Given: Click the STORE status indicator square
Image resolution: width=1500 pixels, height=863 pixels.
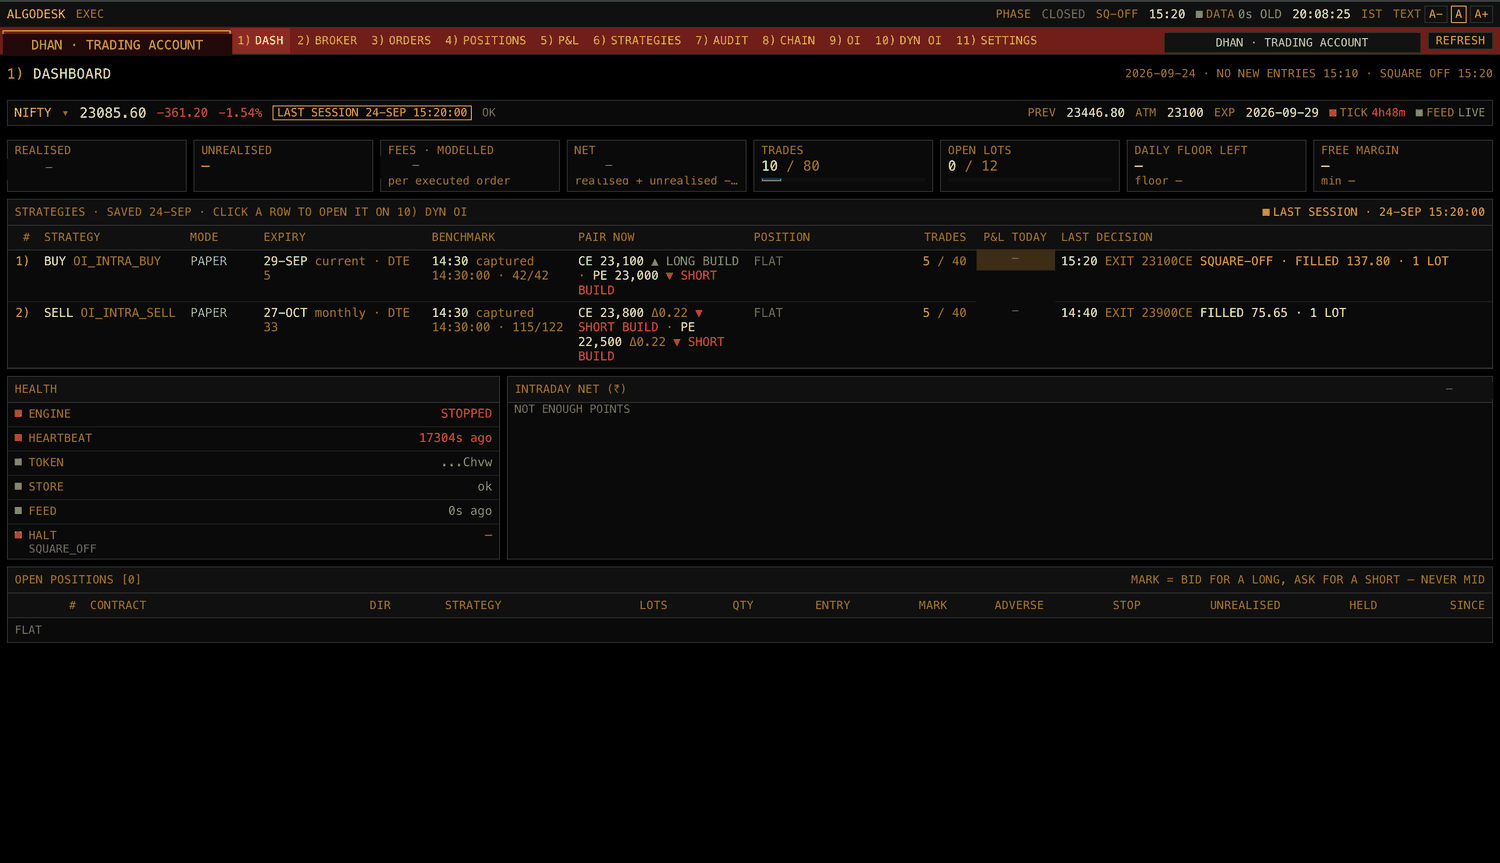Looking at the screenshot, I should point(18,486).
